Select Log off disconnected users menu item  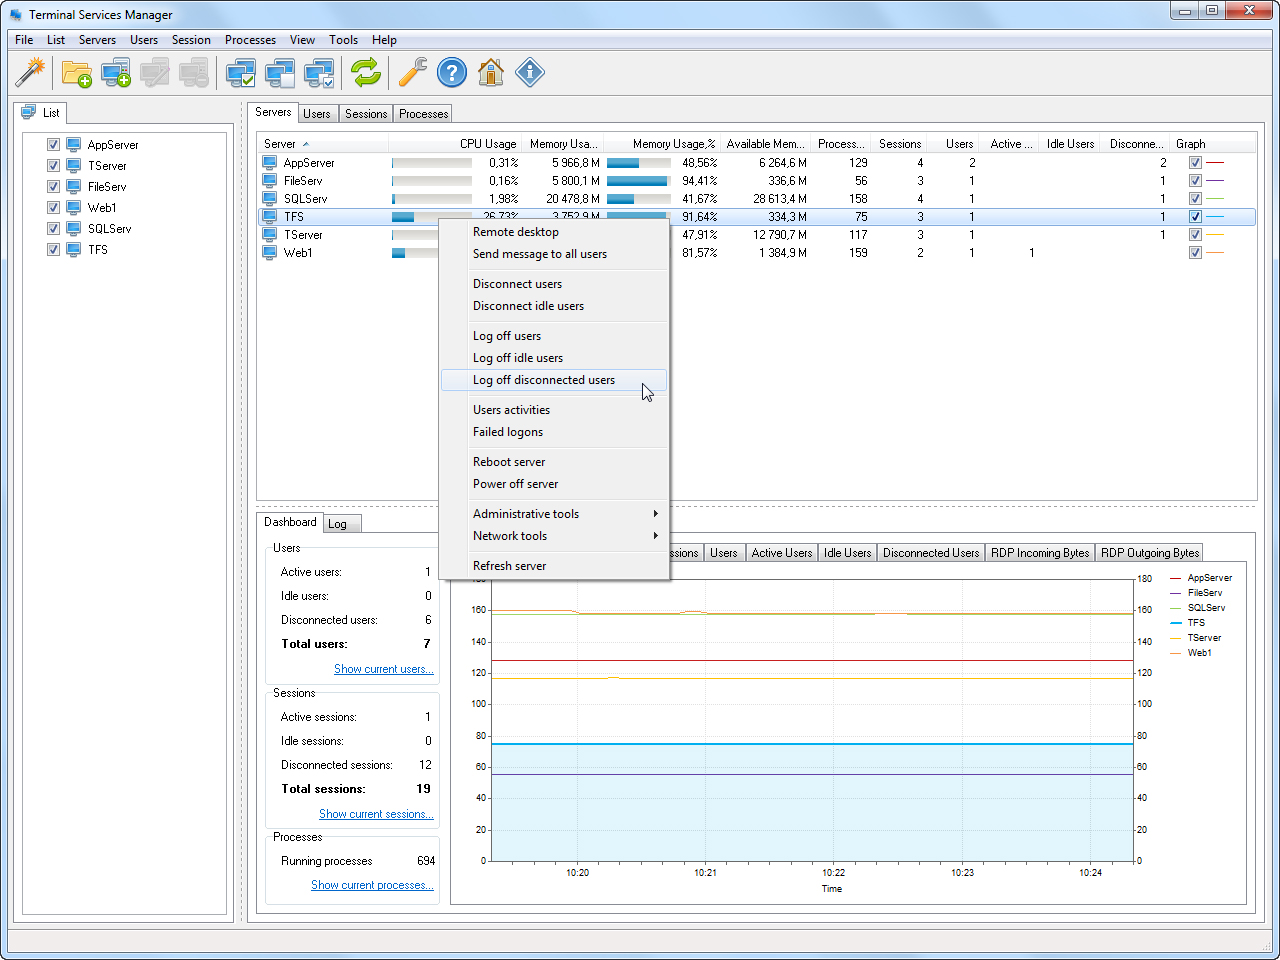(544, 380)
